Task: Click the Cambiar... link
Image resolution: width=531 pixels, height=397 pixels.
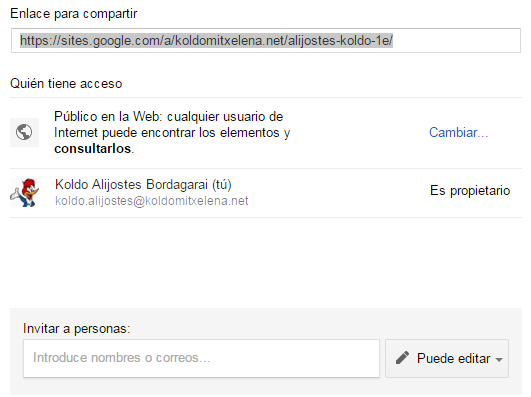Action: (x=459, y=132)
